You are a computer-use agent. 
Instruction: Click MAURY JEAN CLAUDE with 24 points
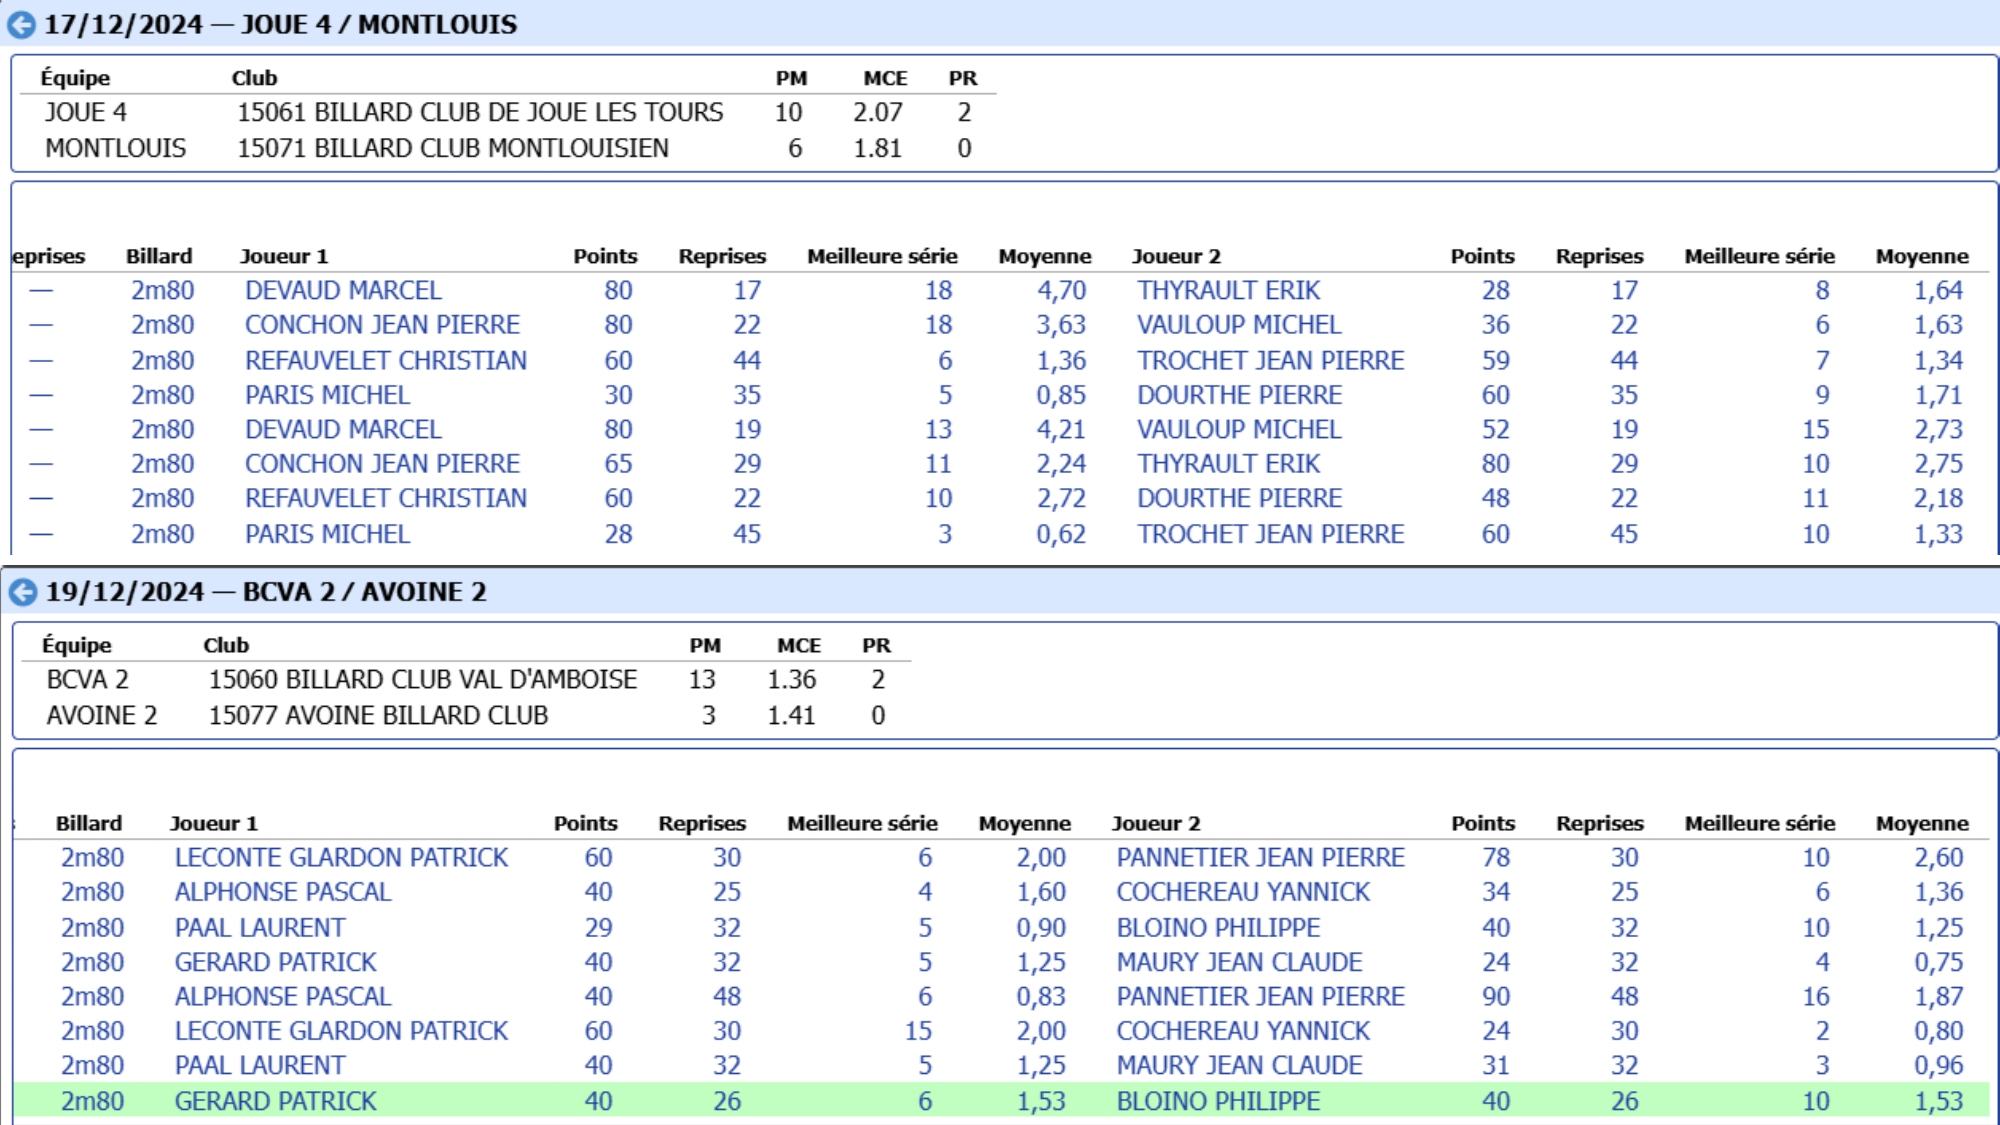1240,962
